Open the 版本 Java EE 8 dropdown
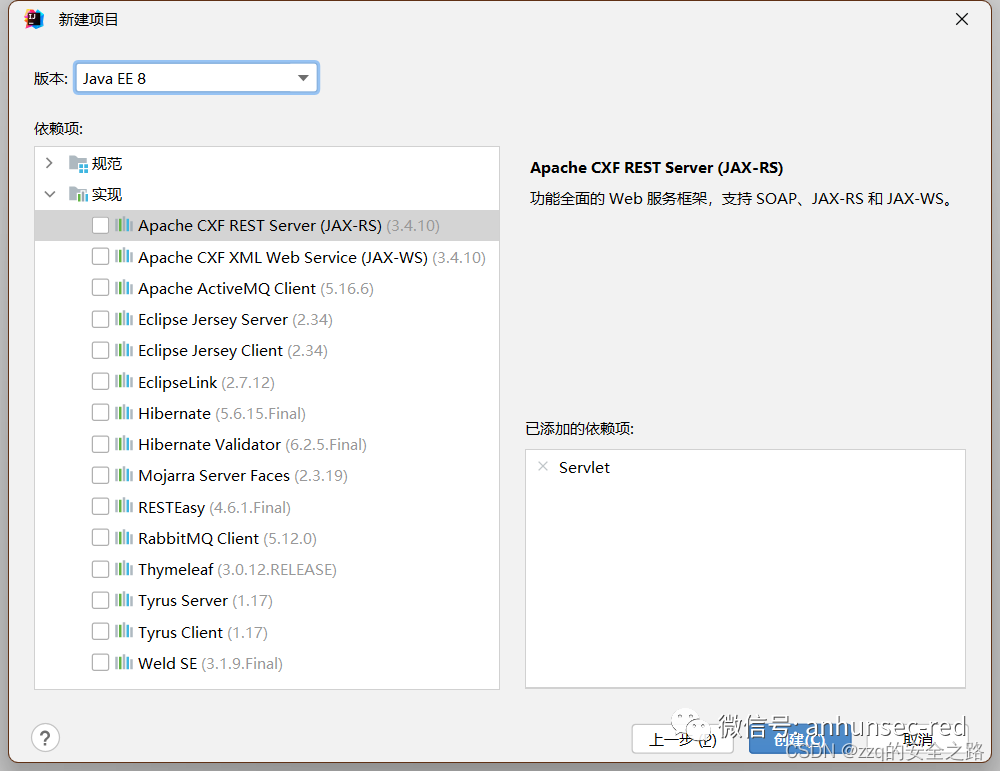1000x771 pixels. 196,78
